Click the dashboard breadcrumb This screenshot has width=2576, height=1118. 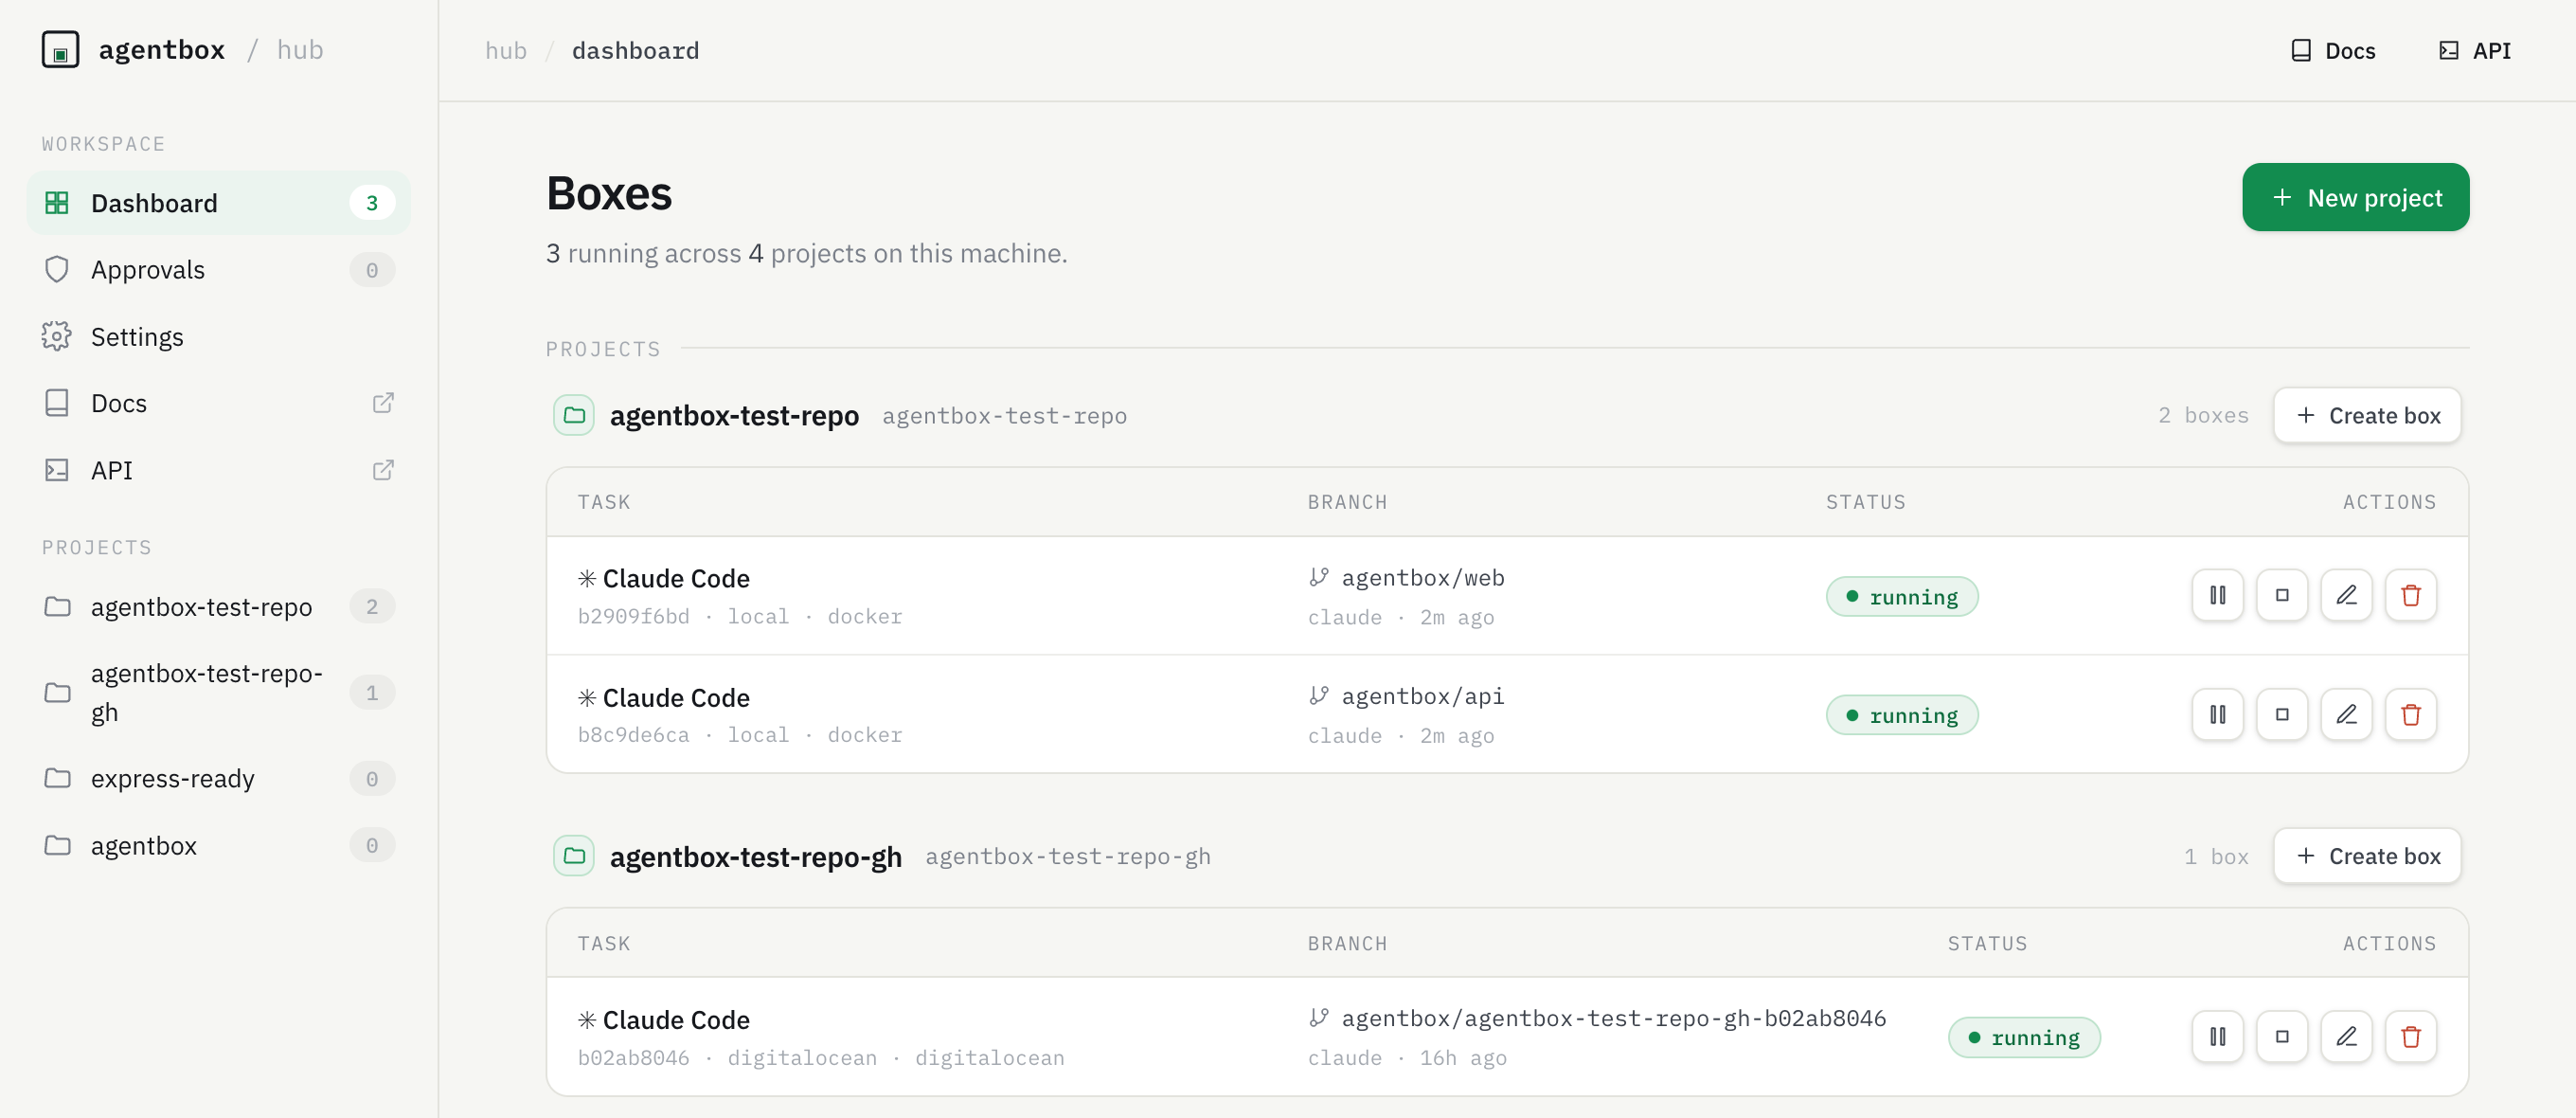(635, 50)
